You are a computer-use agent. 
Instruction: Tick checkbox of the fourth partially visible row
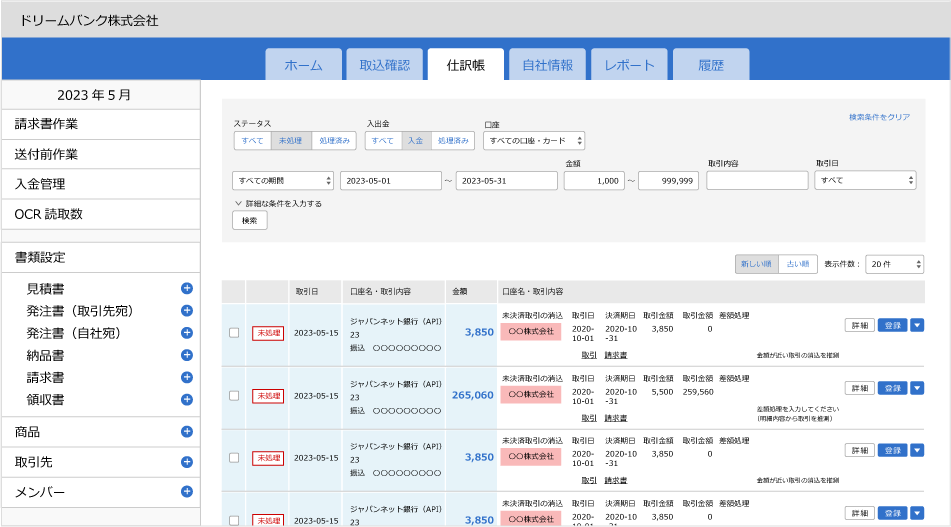coord(234,520)
